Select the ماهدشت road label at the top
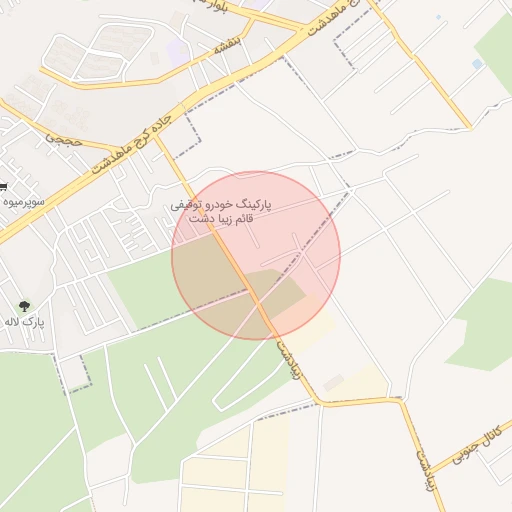Viewport: 512px width, 512px height. pos(327,17)
